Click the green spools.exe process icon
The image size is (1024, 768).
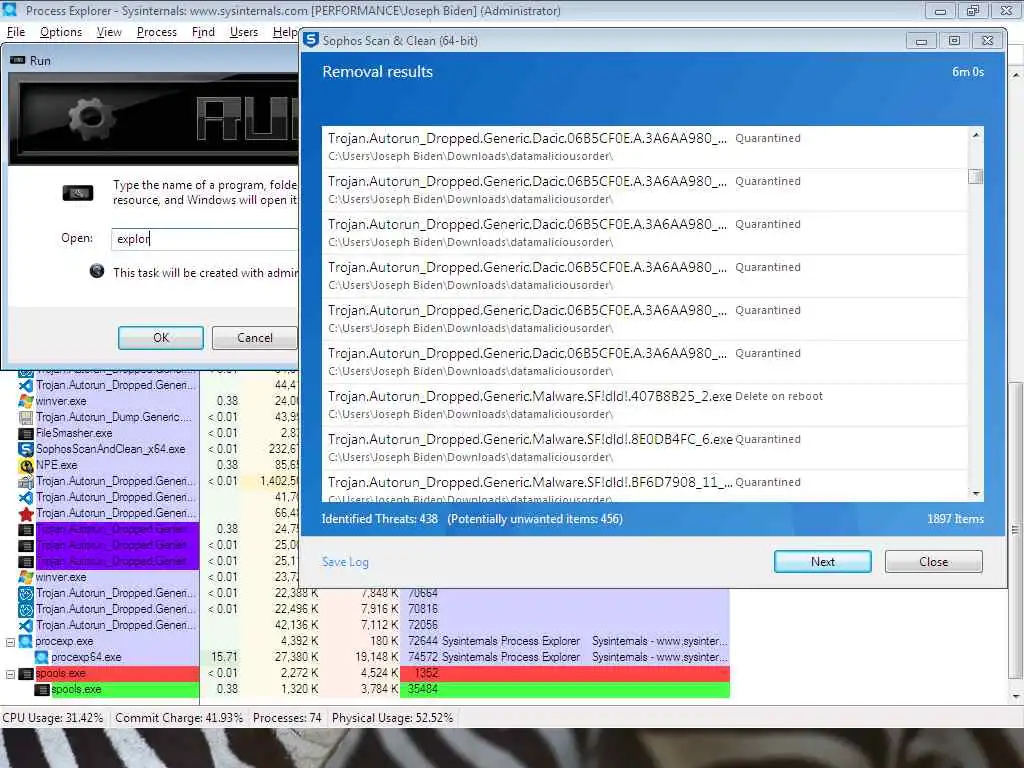pos(41,689)
